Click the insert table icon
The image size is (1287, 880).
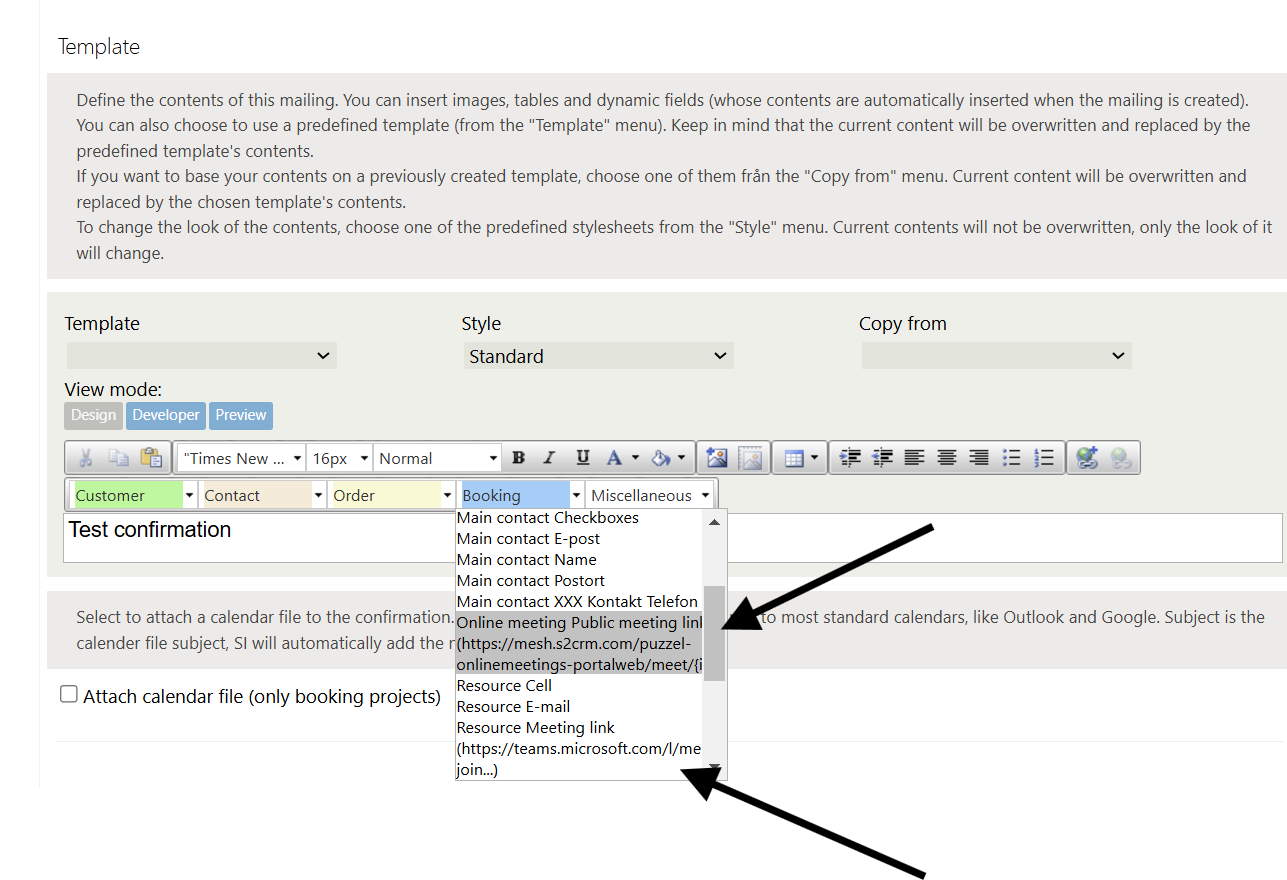795,458
